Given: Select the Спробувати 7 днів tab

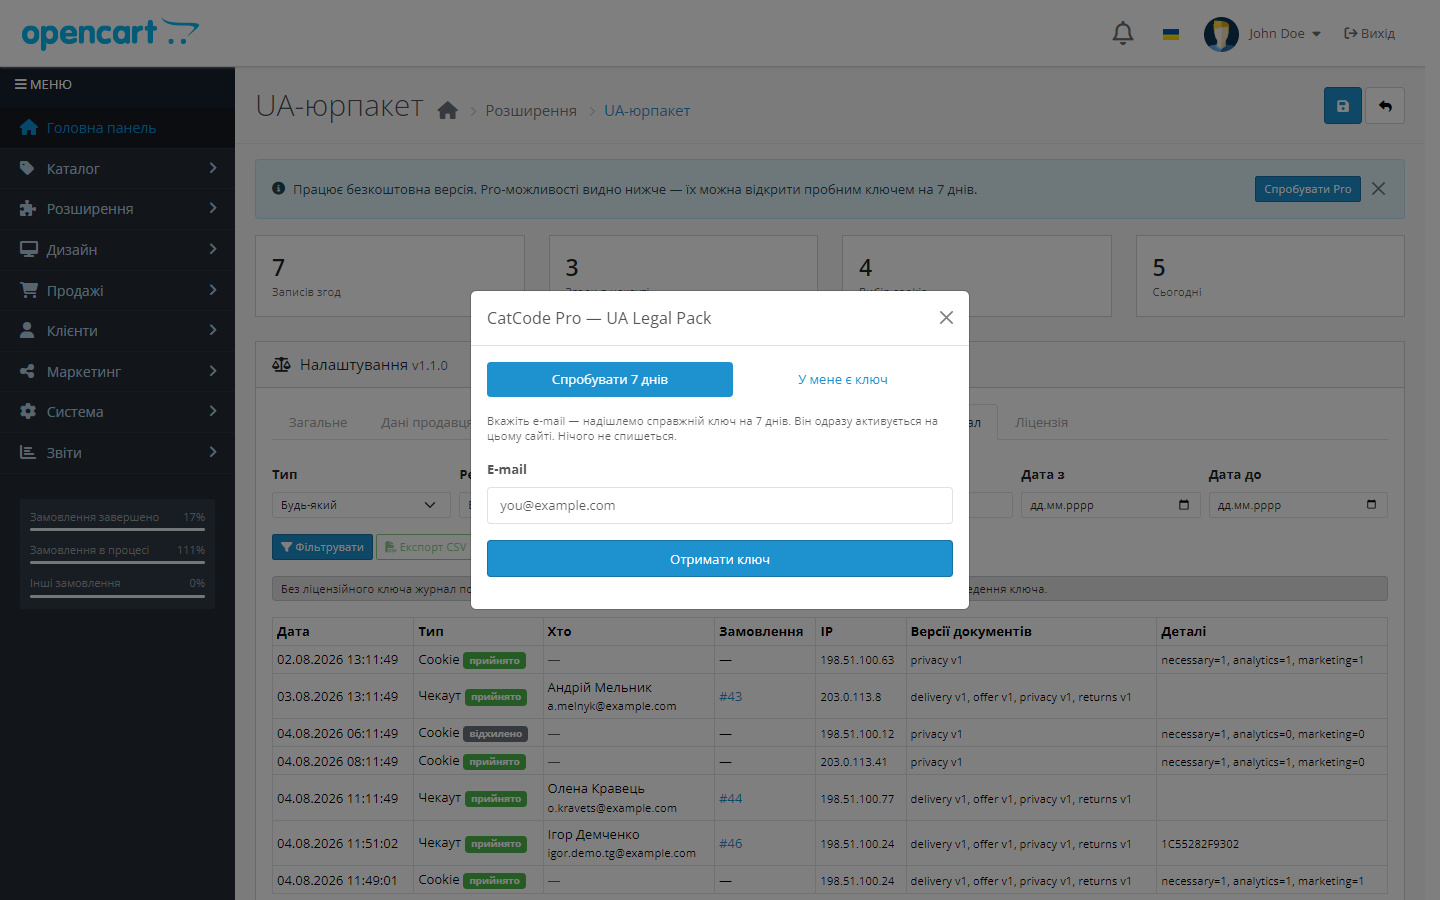Looking at the screenshot, I should click(x=610, y=380).
